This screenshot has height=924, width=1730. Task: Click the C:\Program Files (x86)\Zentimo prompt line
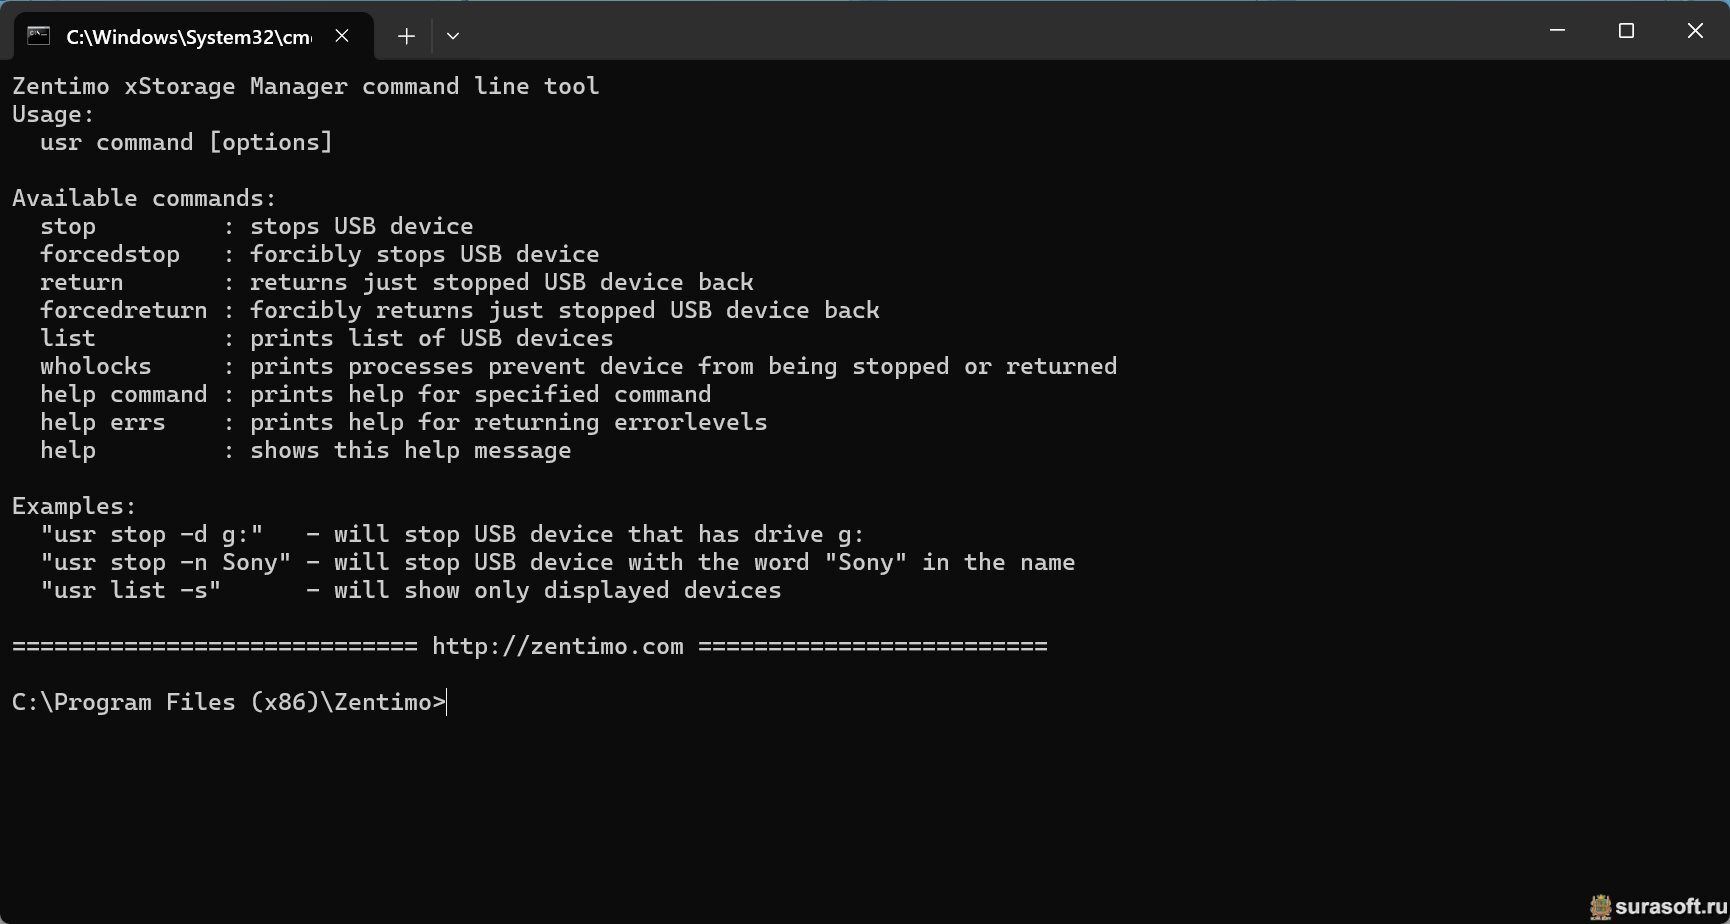click(228, 702)
